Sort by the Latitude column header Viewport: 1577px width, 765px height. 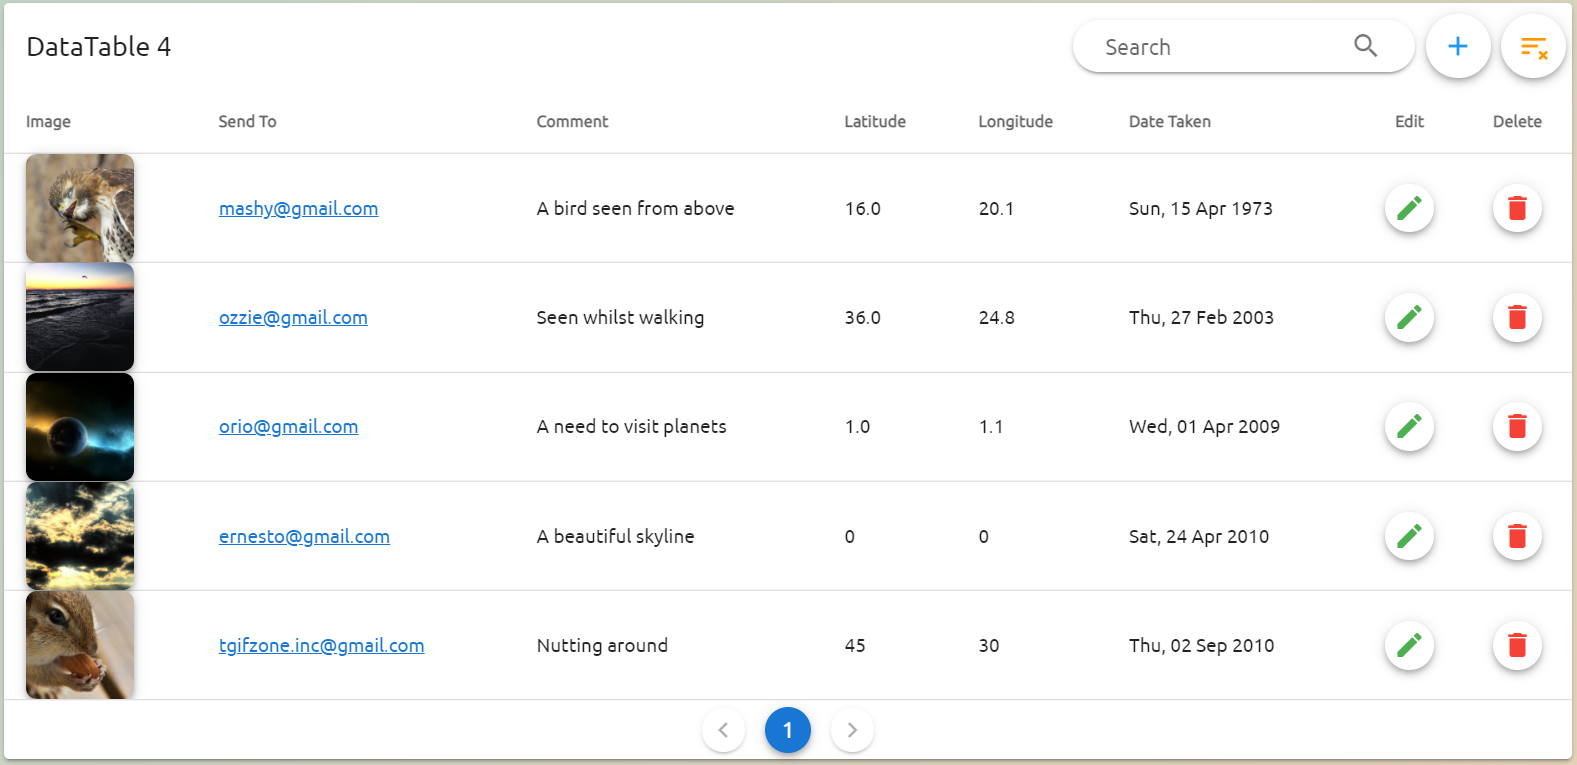(x=874, y=121)
